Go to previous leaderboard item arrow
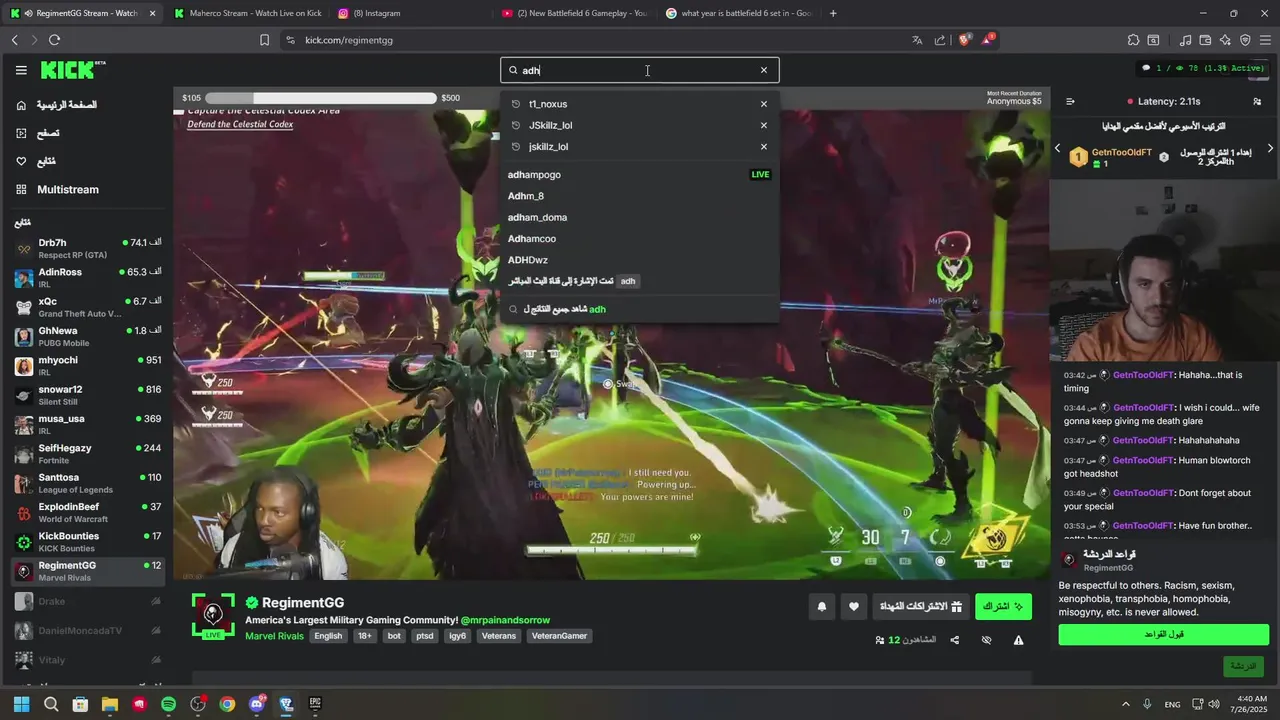The width and height of the screenshot is (1280, 720). pos(1057,148)
